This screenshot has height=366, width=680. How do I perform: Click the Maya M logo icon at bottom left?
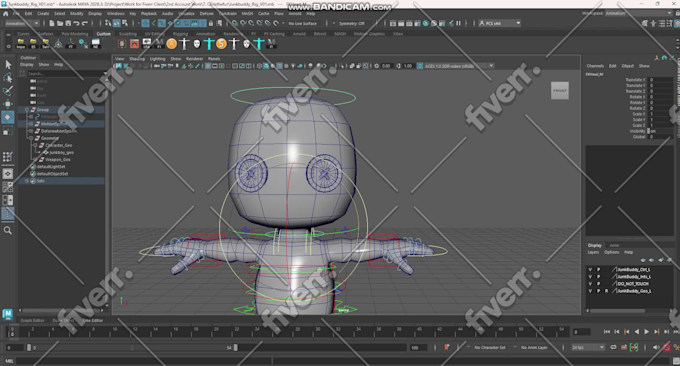point(7,314)
